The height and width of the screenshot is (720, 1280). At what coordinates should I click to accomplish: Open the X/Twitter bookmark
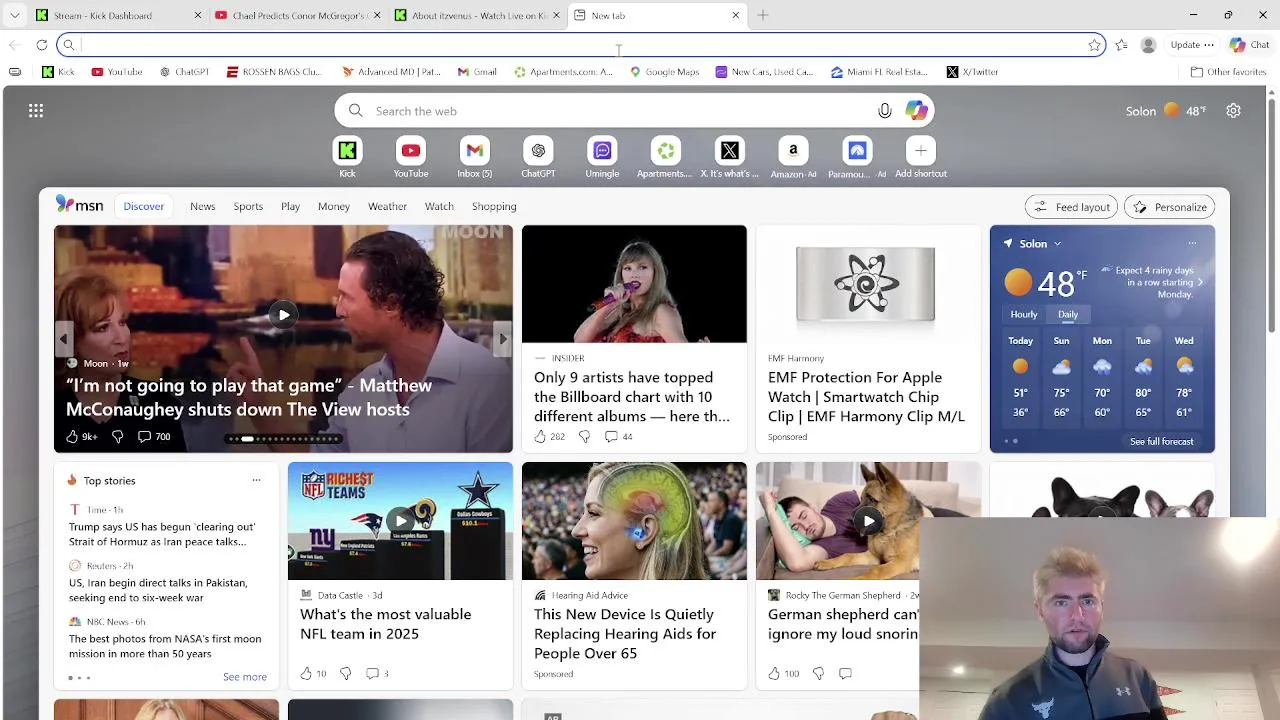(x=971, y=72)
